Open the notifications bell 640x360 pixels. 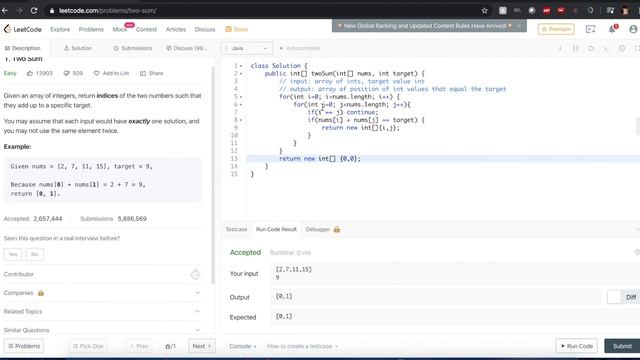pyautogui.click(x=612, y=29)
